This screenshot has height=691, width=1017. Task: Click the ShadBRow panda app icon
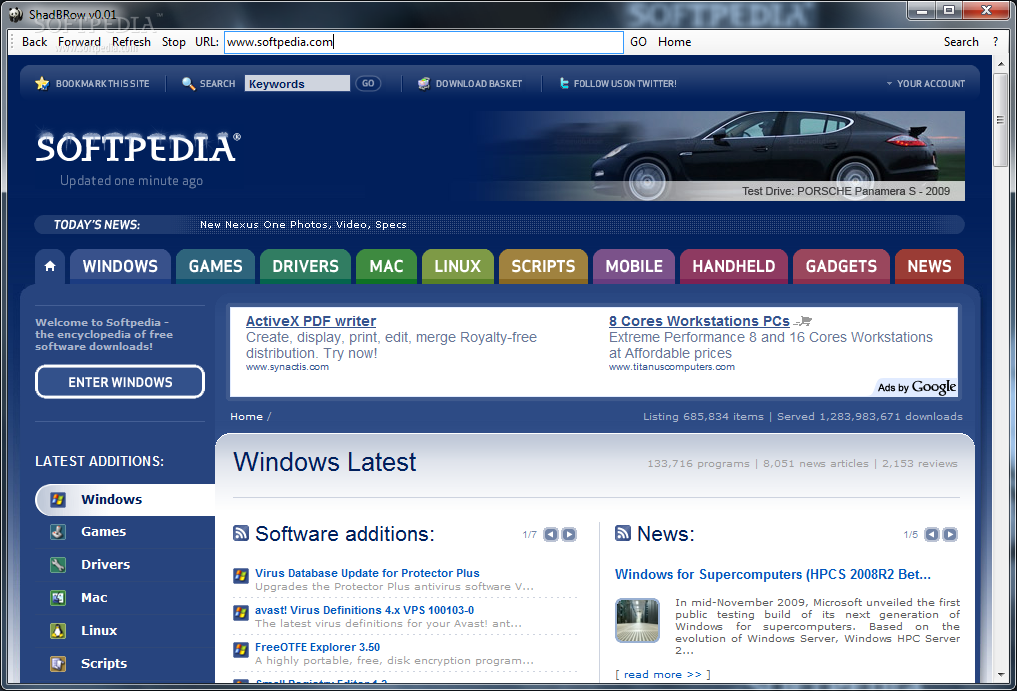(16, 14)
